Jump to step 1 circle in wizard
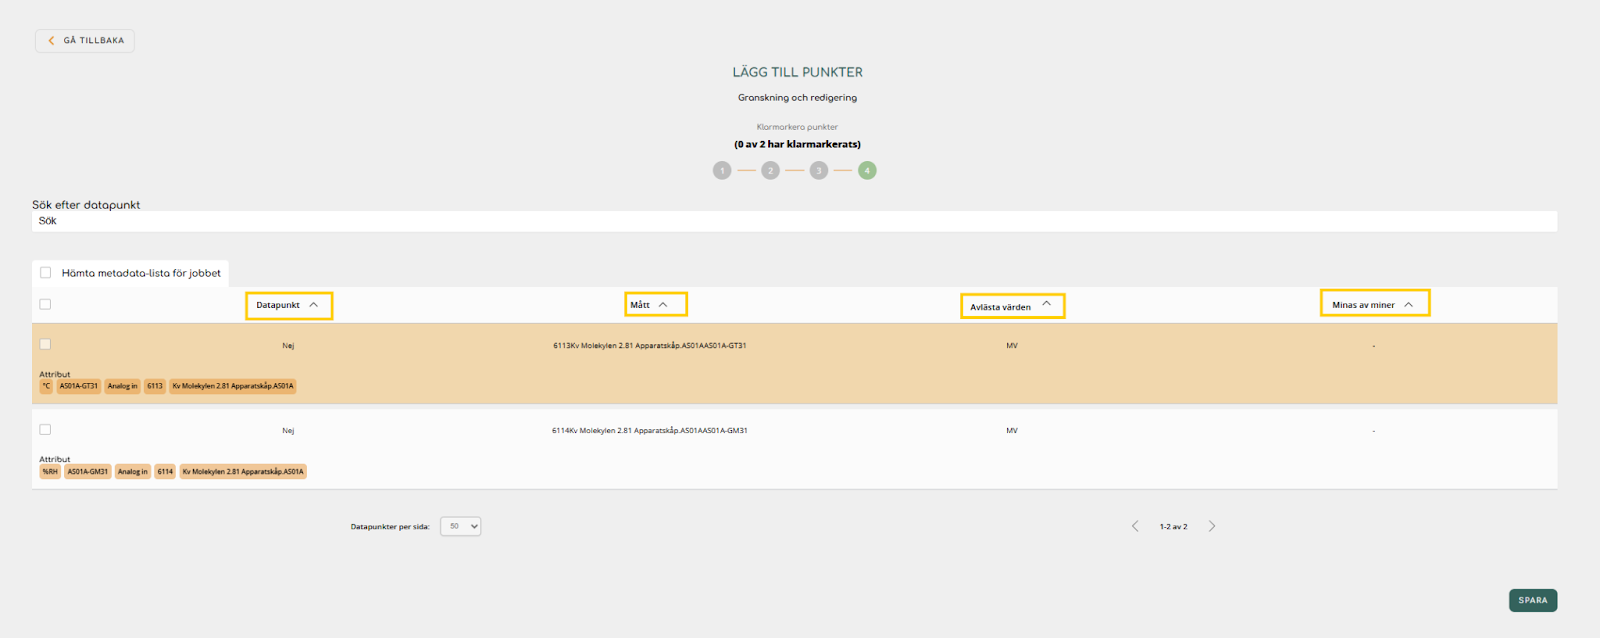 [722, 171]
